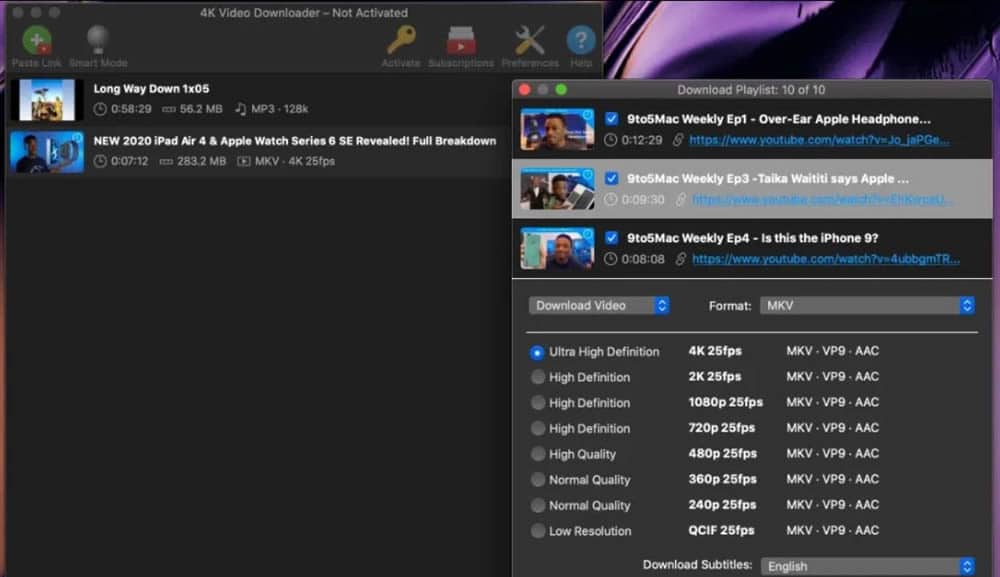Select NEW 2020 iPad Air 4 download title
Screen dimensions: 1000x577
click(x=295, y=141)
